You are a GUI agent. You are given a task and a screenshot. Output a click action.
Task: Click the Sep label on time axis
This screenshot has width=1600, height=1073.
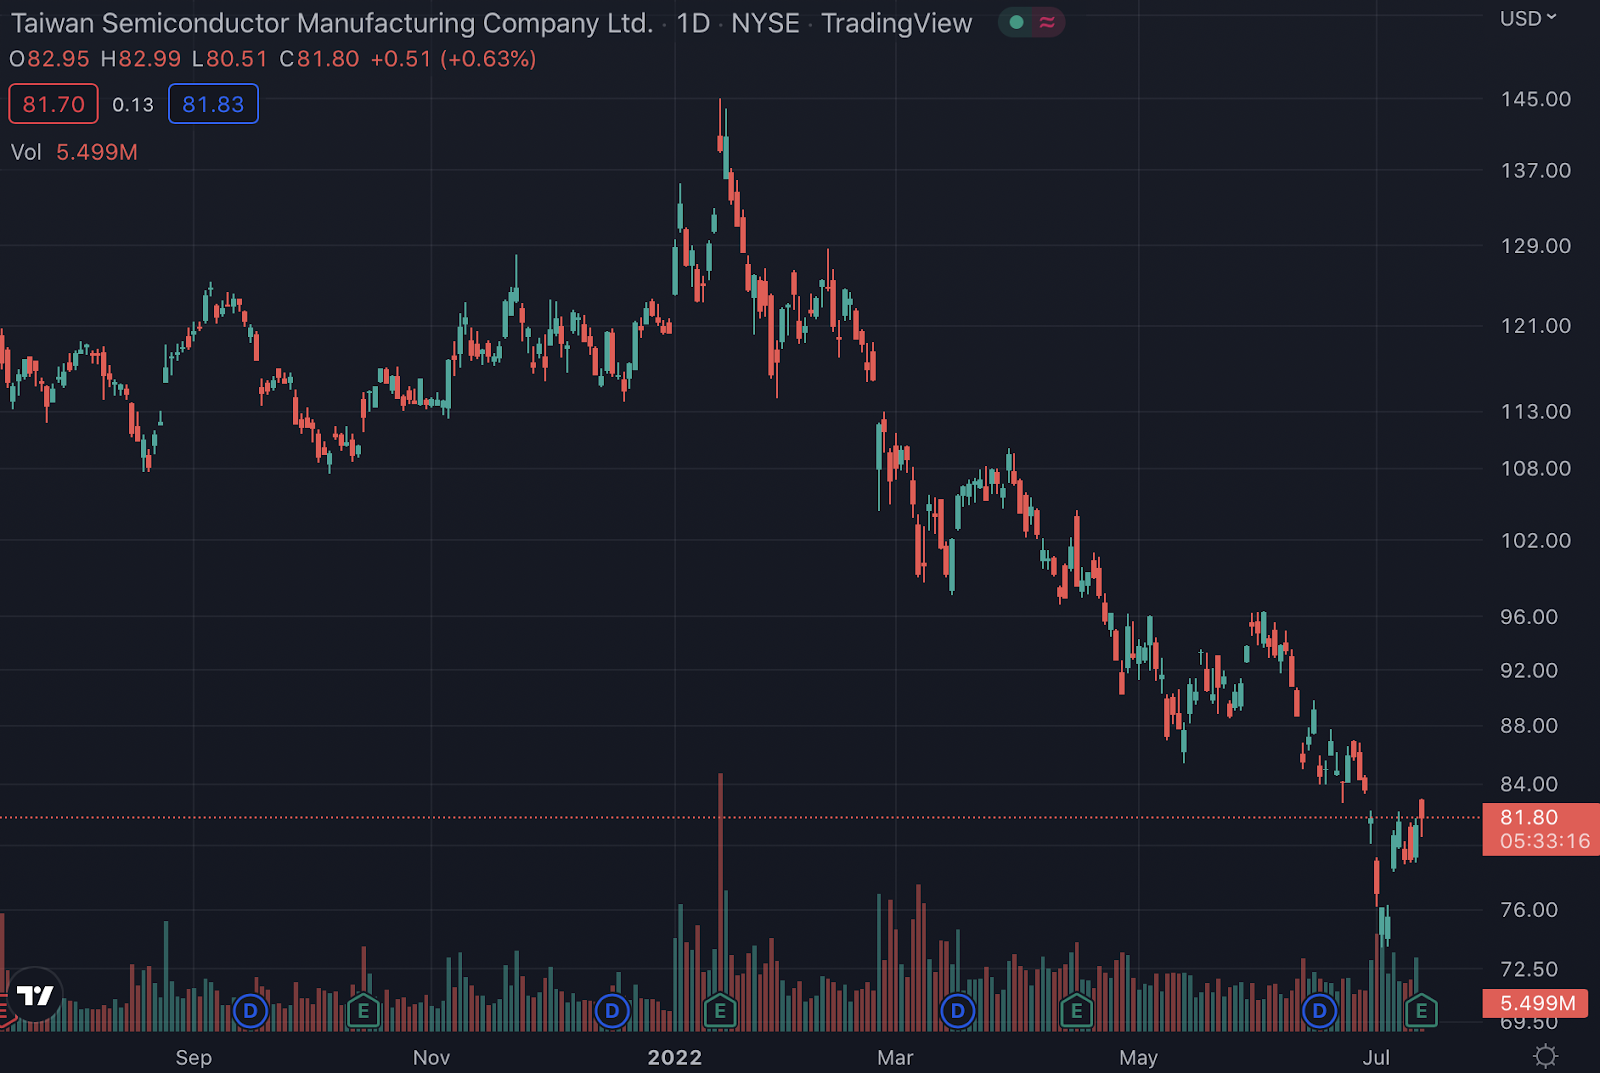pyautogui.click(x=193, y=1057)
